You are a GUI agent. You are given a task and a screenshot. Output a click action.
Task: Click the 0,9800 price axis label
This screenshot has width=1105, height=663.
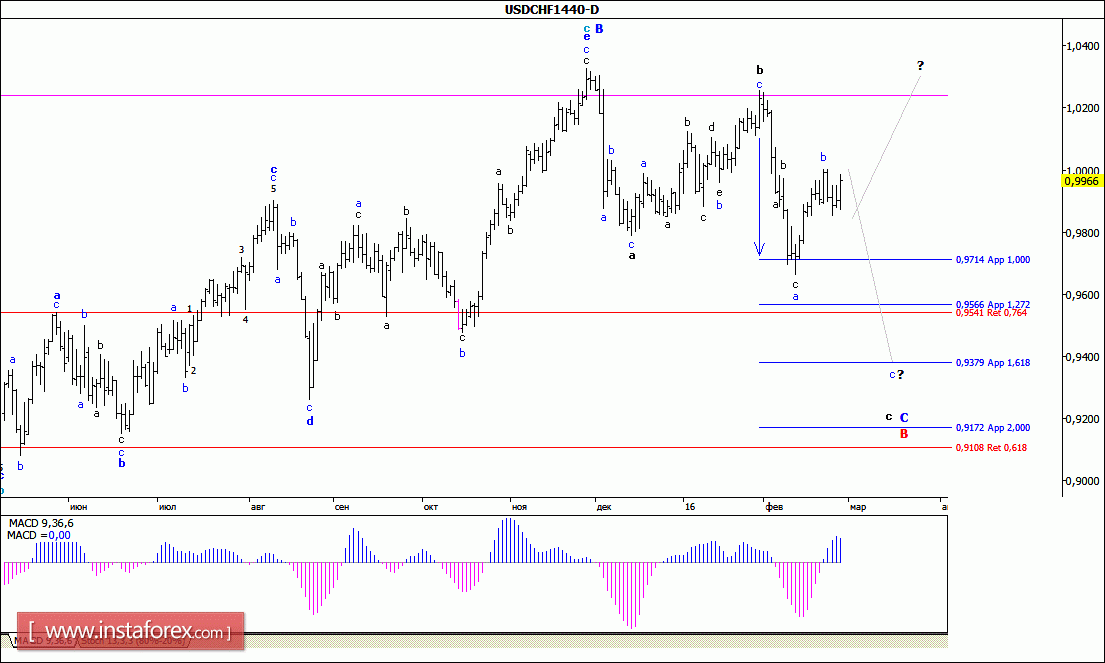[1082, 233]
